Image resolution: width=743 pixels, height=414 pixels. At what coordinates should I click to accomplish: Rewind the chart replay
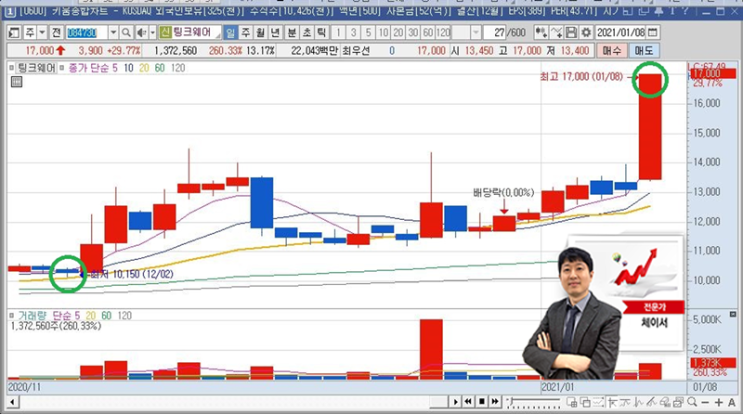(468, 402)
